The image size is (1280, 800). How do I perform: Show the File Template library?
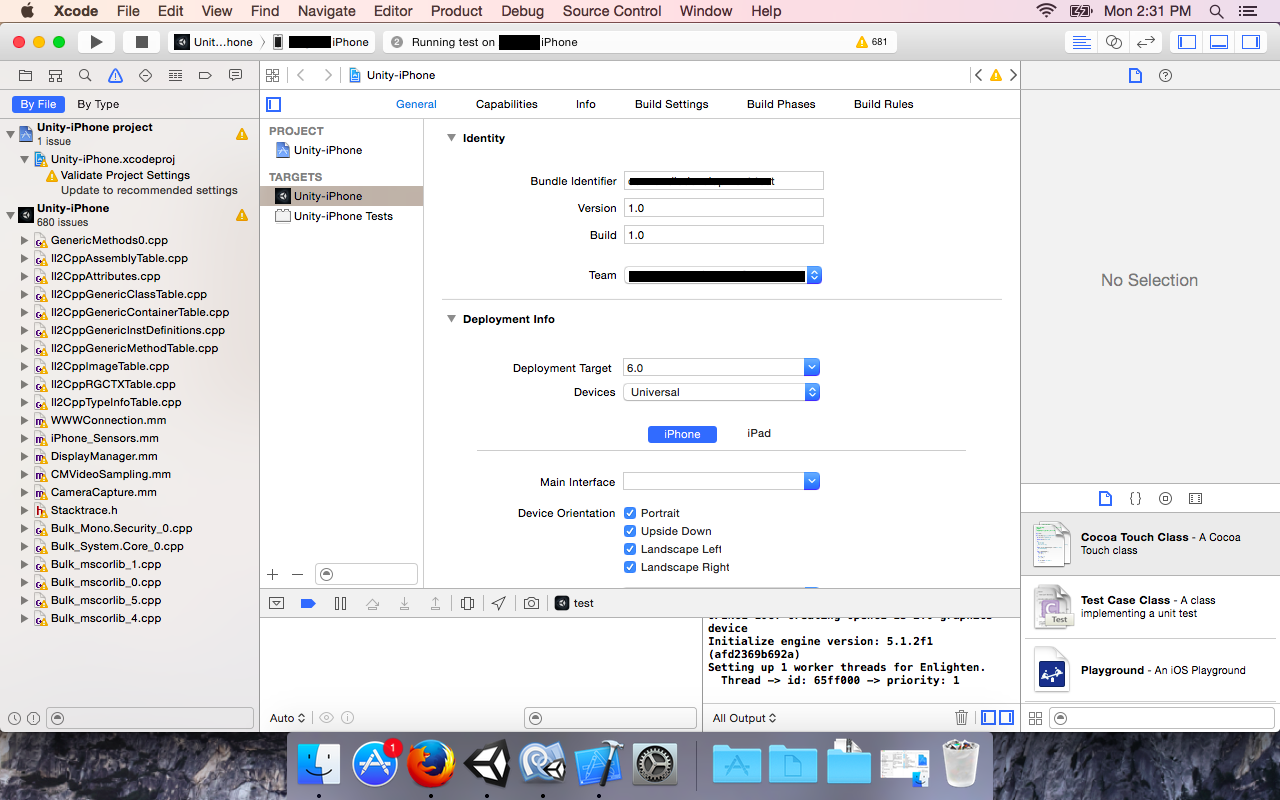(1105, 498)
